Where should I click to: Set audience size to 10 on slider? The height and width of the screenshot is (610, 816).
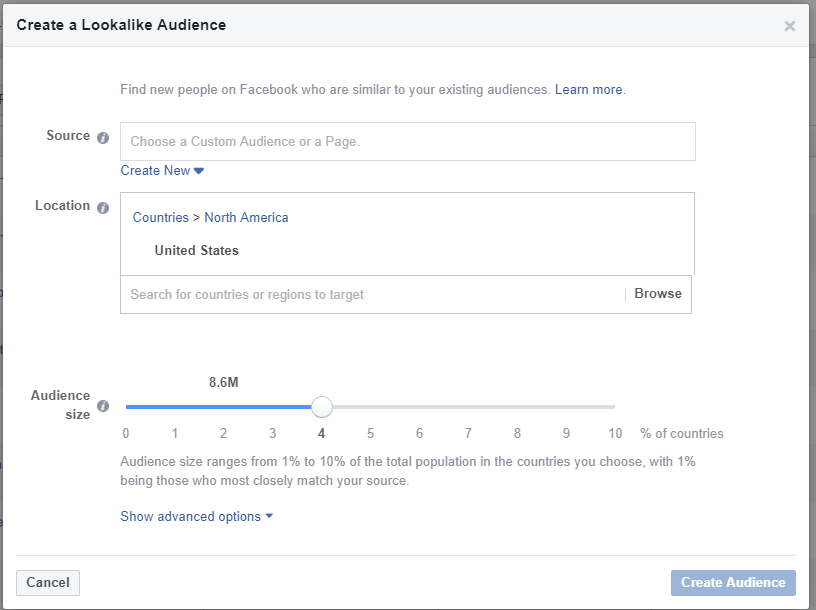614,407
